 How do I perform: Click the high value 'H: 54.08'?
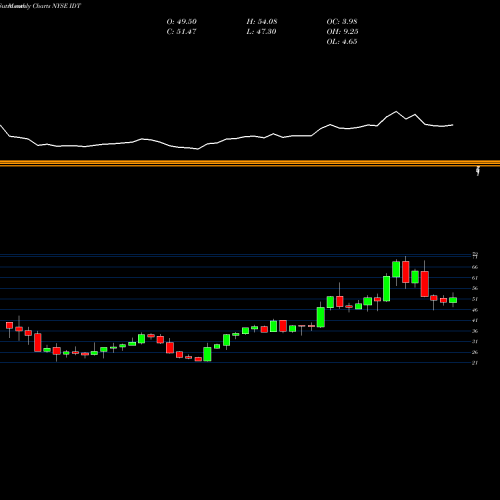tap(262, 22)
